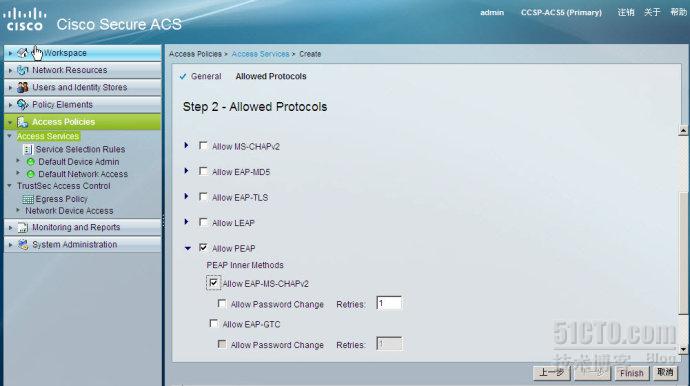Switch to the General step tab
Viewport: 690px width, 386px height.
click(206, 77)
